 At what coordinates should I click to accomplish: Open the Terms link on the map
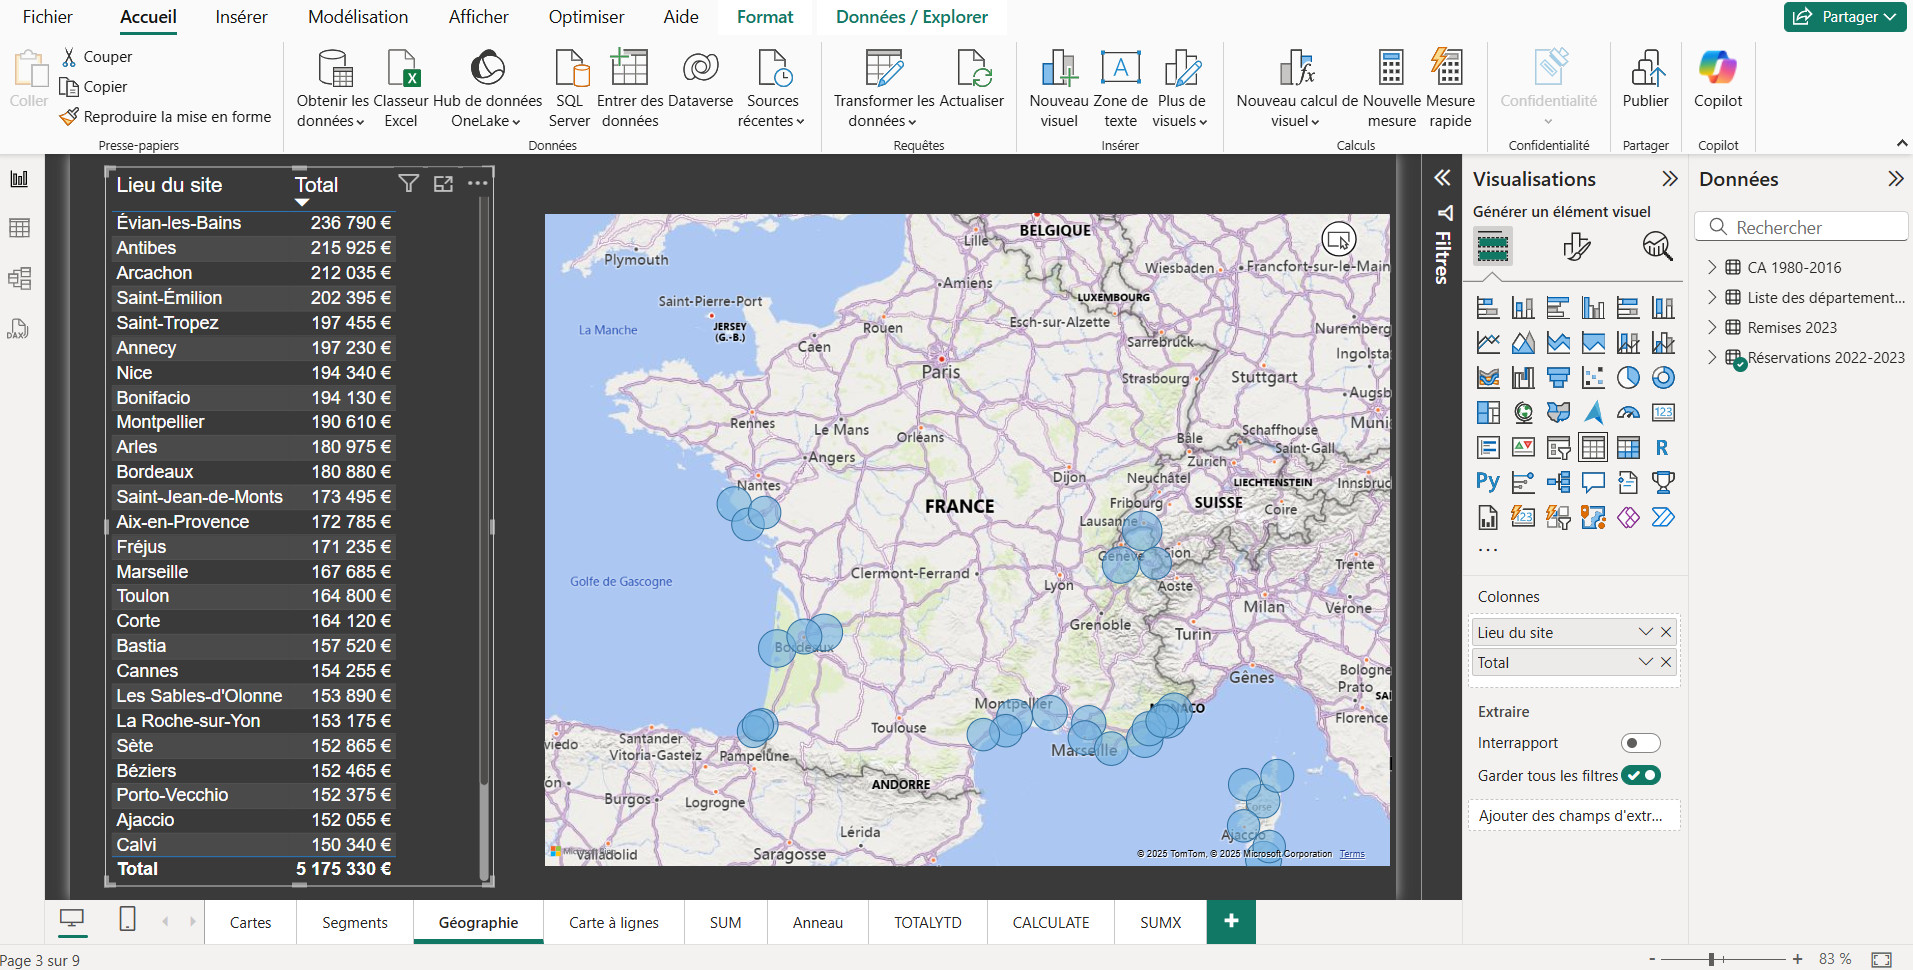tap(1352, 854)
